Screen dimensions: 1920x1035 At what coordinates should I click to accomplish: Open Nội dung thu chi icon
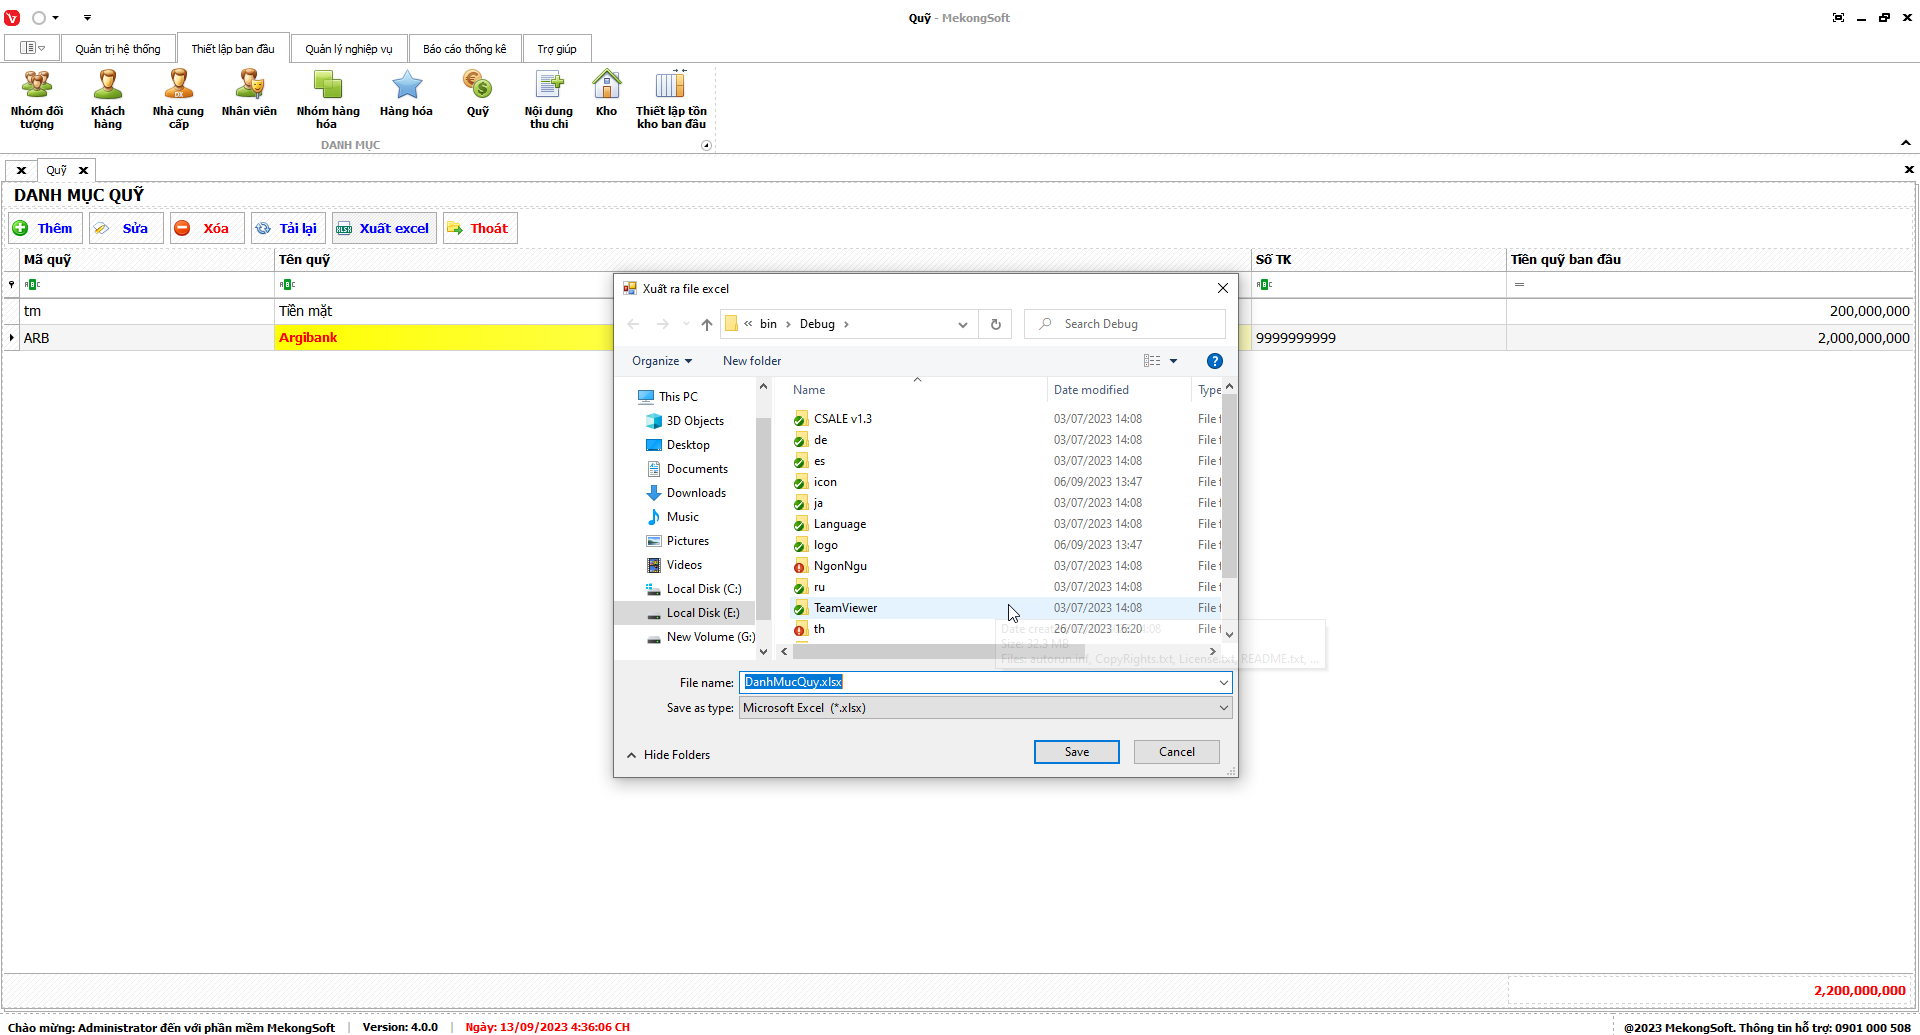[549, 100]
